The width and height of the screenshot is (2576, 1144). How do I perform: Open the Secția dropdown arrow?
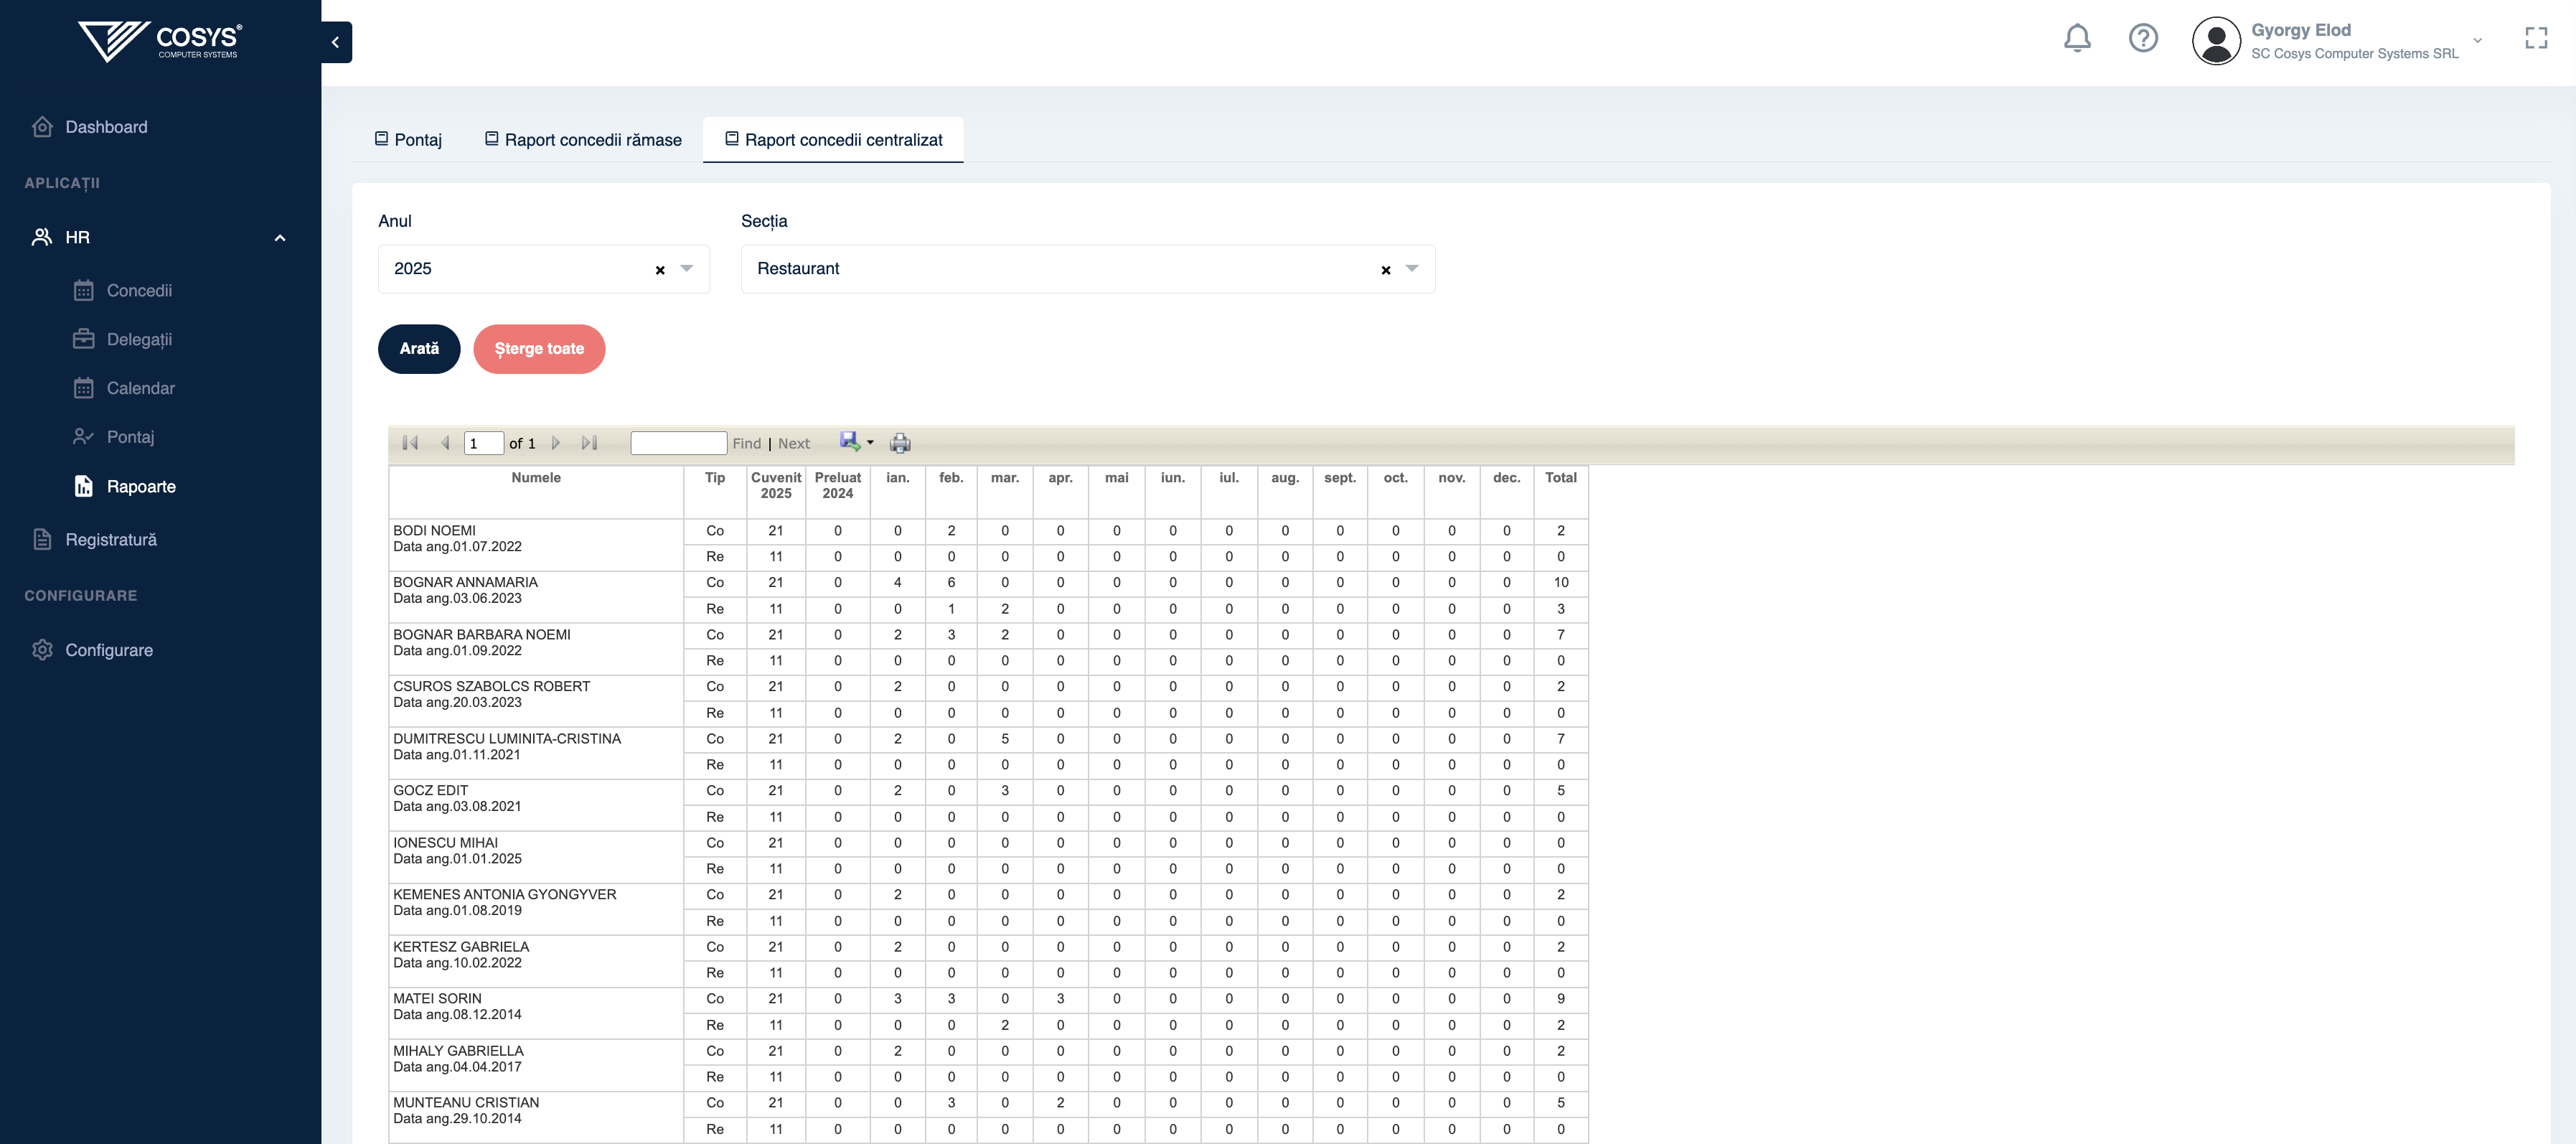[1412, 269]
